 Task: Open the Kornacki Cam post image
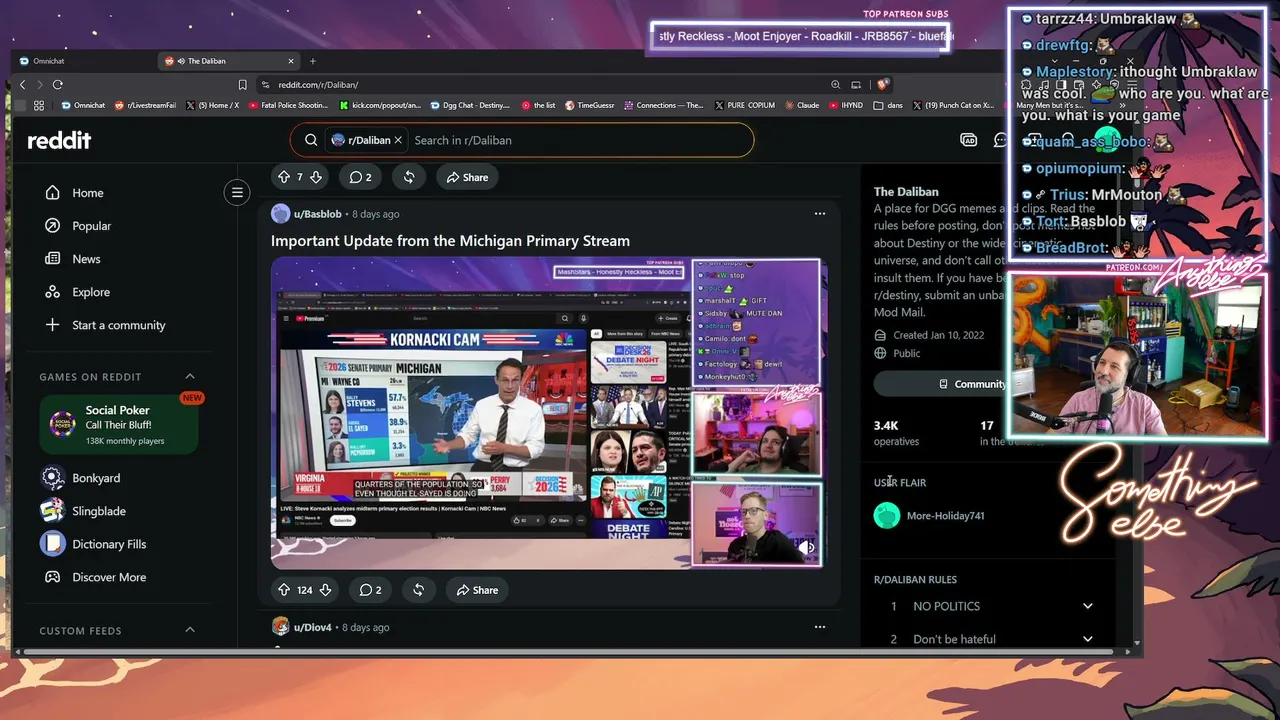[548, 412]
